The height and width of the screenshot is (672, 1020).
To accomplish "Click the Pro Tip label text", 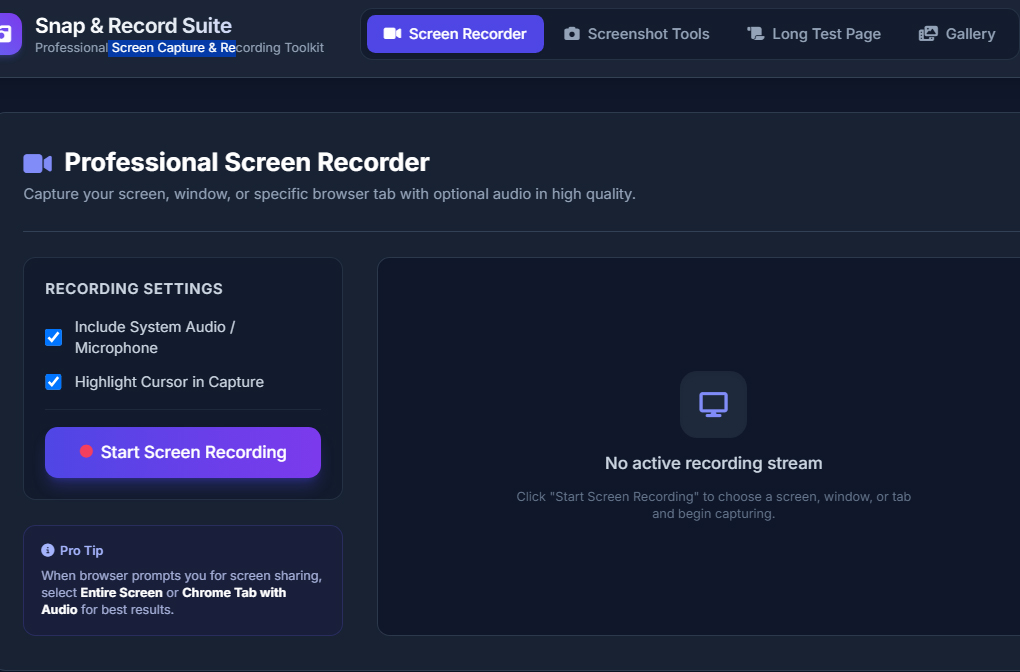I will (81, 550).
